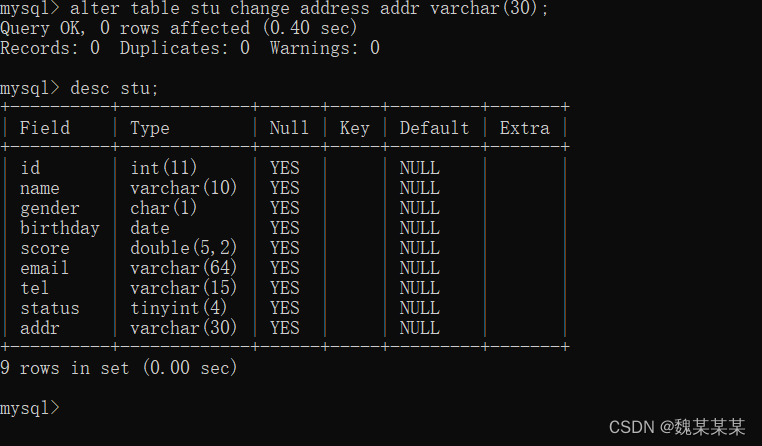762x446 pixels.
Task: Click the 'Field' column header
Action: coord(45,128)
